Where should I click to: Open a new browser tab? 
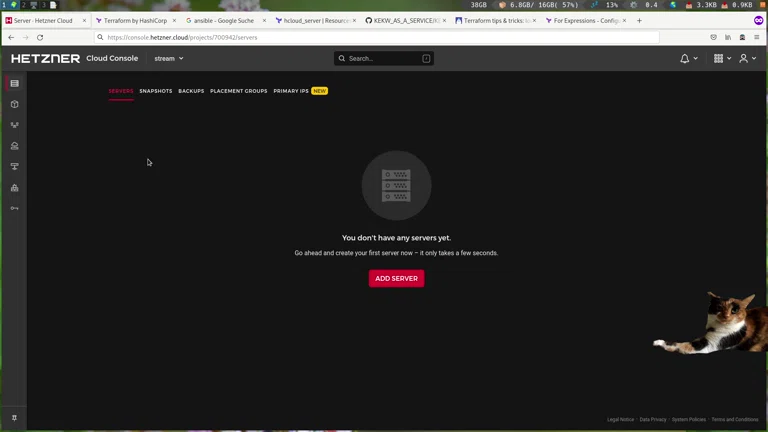click(x=639, y=21)
